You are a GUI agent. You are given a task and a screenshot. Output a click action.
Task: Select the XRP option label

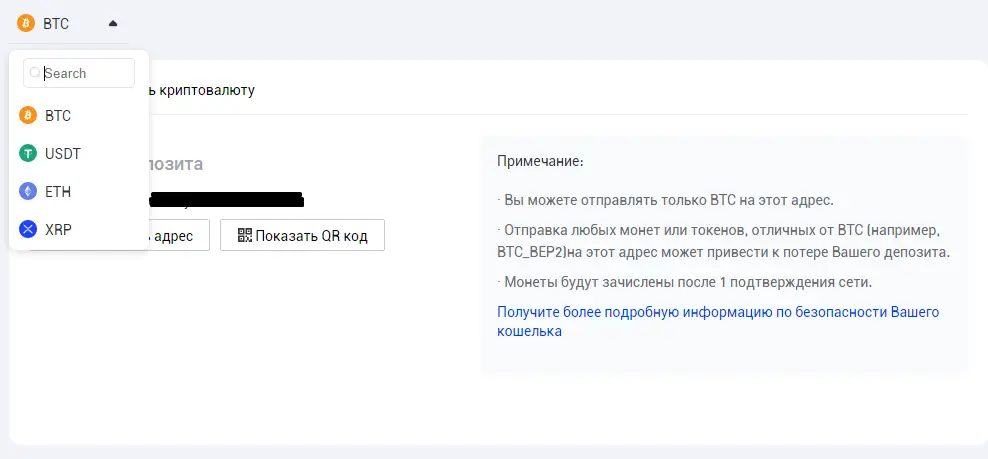pos(59,230)
